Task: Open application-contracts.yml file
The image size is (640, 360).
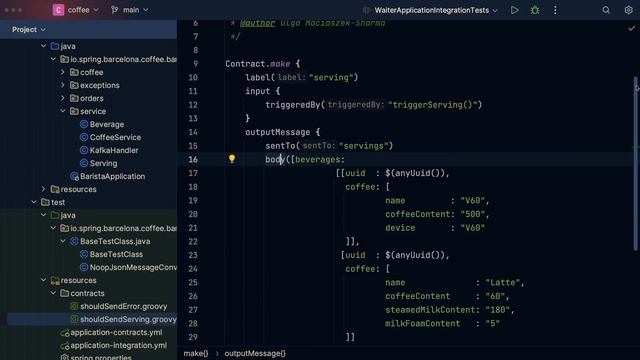Action: point(116,332)
